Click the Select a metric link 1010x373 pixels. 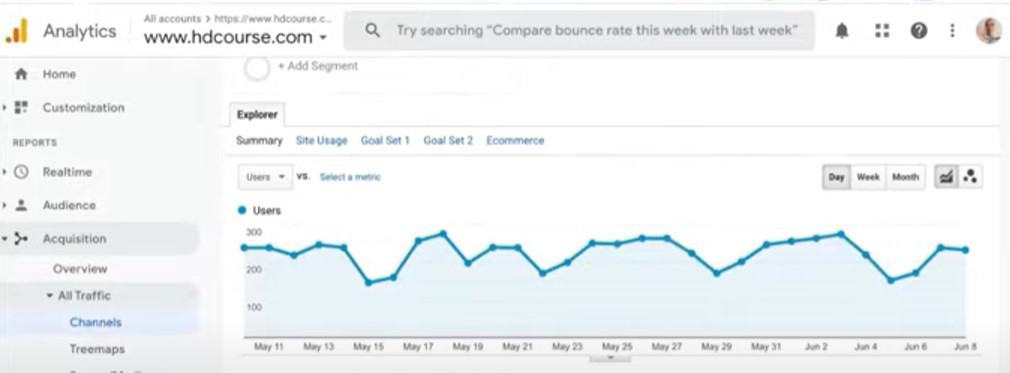[350, 177]
